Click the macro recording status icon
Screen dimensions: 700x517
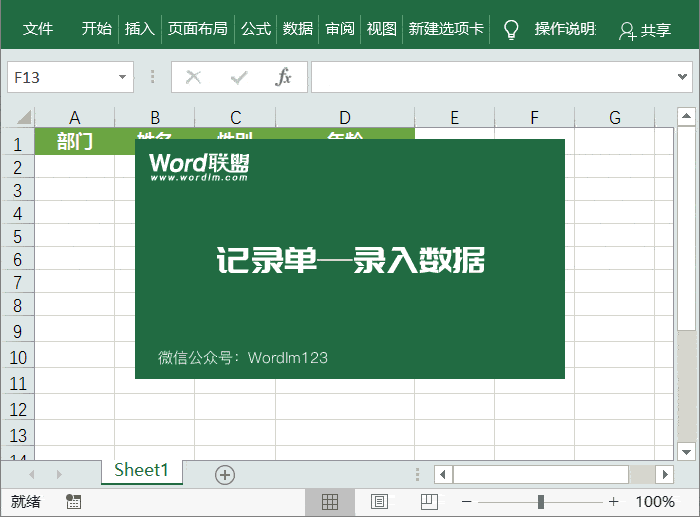(73, 501)
